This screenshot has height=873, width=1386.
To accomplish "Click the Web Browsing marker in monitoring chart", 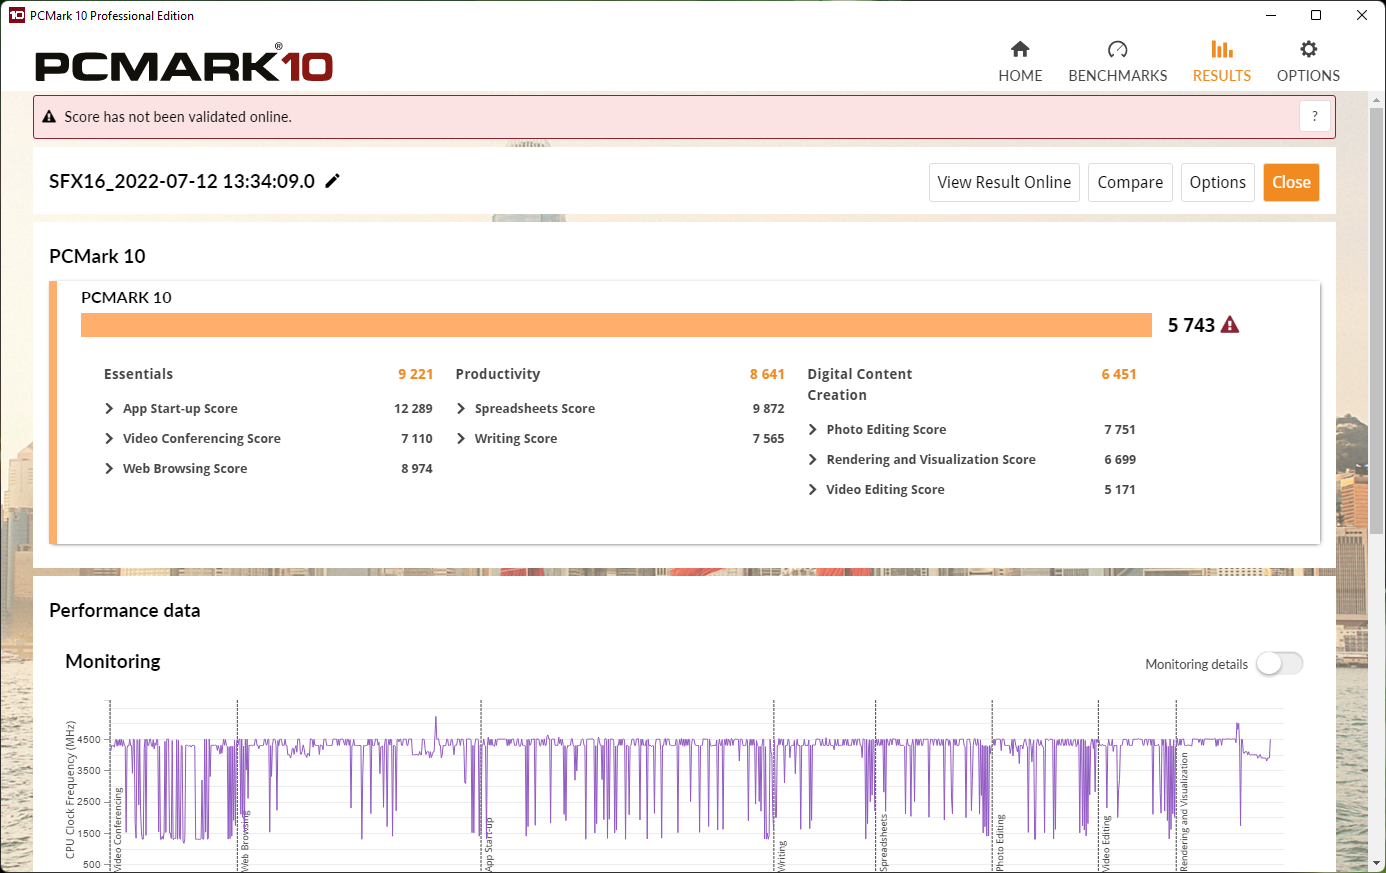I will [x=246, y=839].
